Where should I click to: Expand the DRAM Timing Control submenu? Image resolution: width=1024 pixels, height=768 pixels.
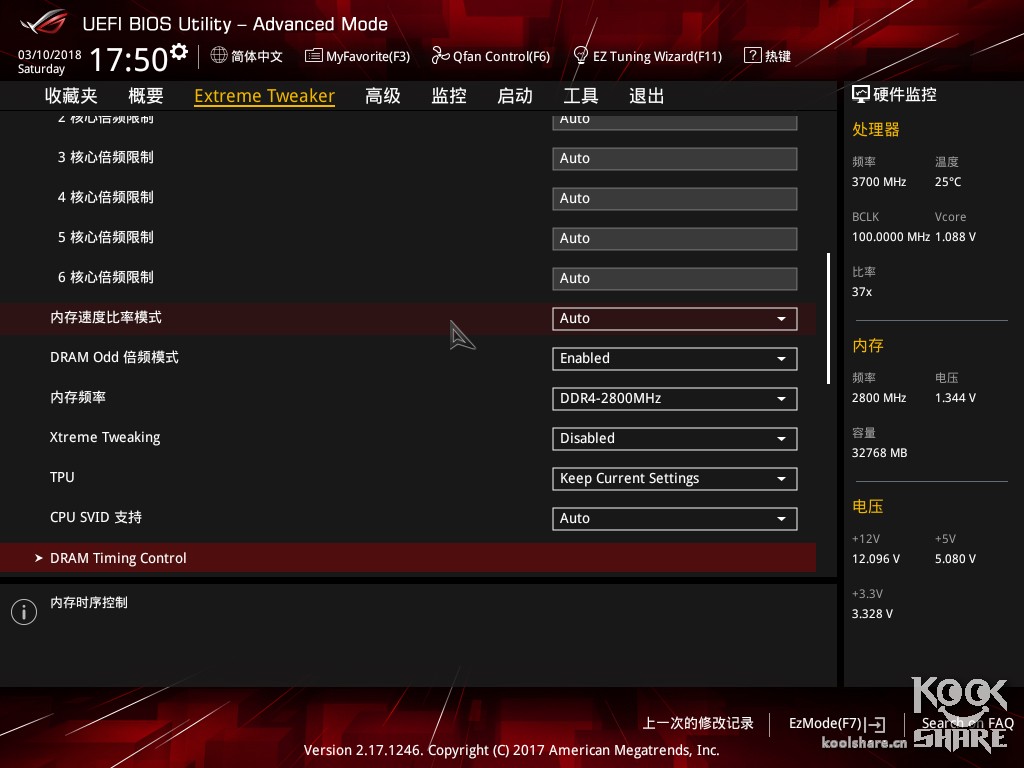pos(118,558)
